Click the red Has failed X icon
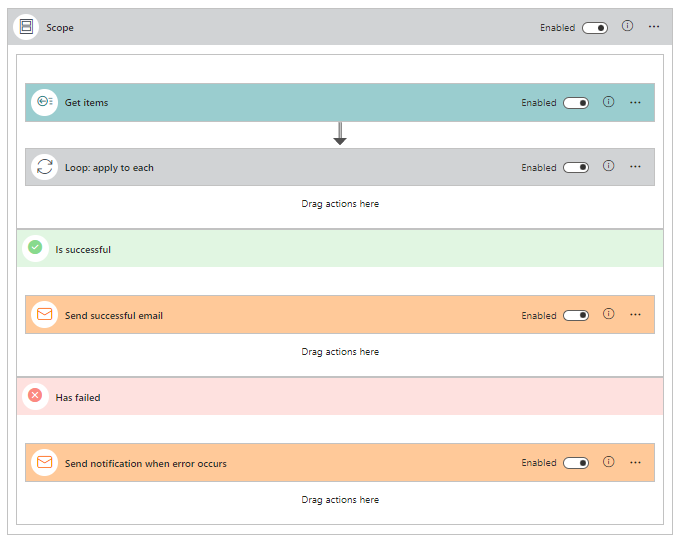Screen dimensions: 681x544 point(35,396)
